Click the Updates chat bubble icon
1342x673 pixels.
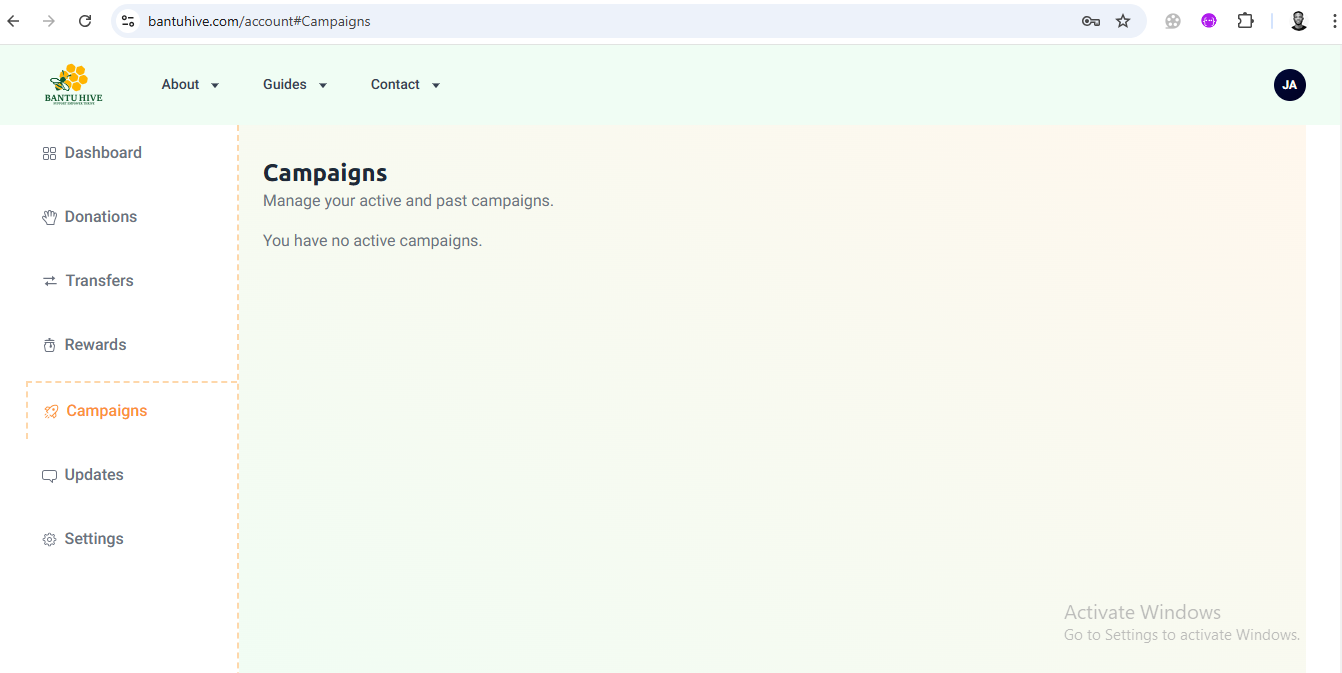(x=49, y=476)
